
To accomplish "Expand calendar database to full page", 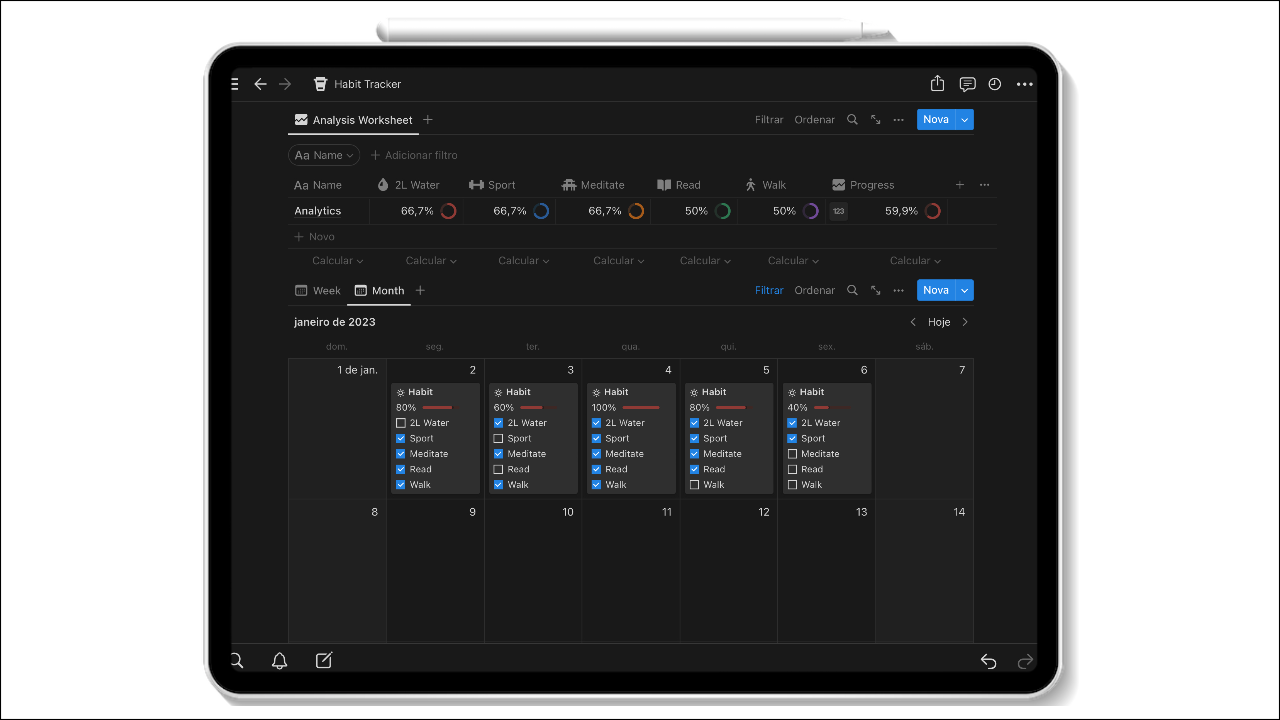I will 875,290.
